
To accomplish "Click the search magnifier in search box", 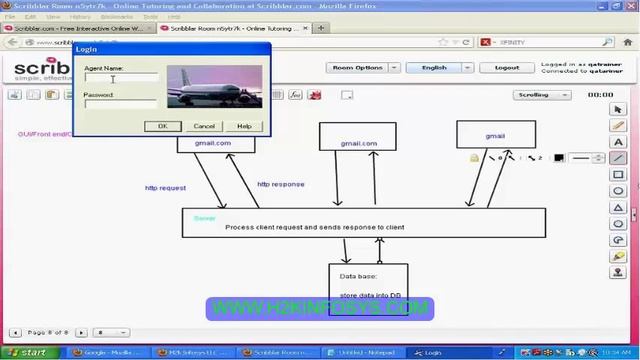I will click(x=607, y=42).
